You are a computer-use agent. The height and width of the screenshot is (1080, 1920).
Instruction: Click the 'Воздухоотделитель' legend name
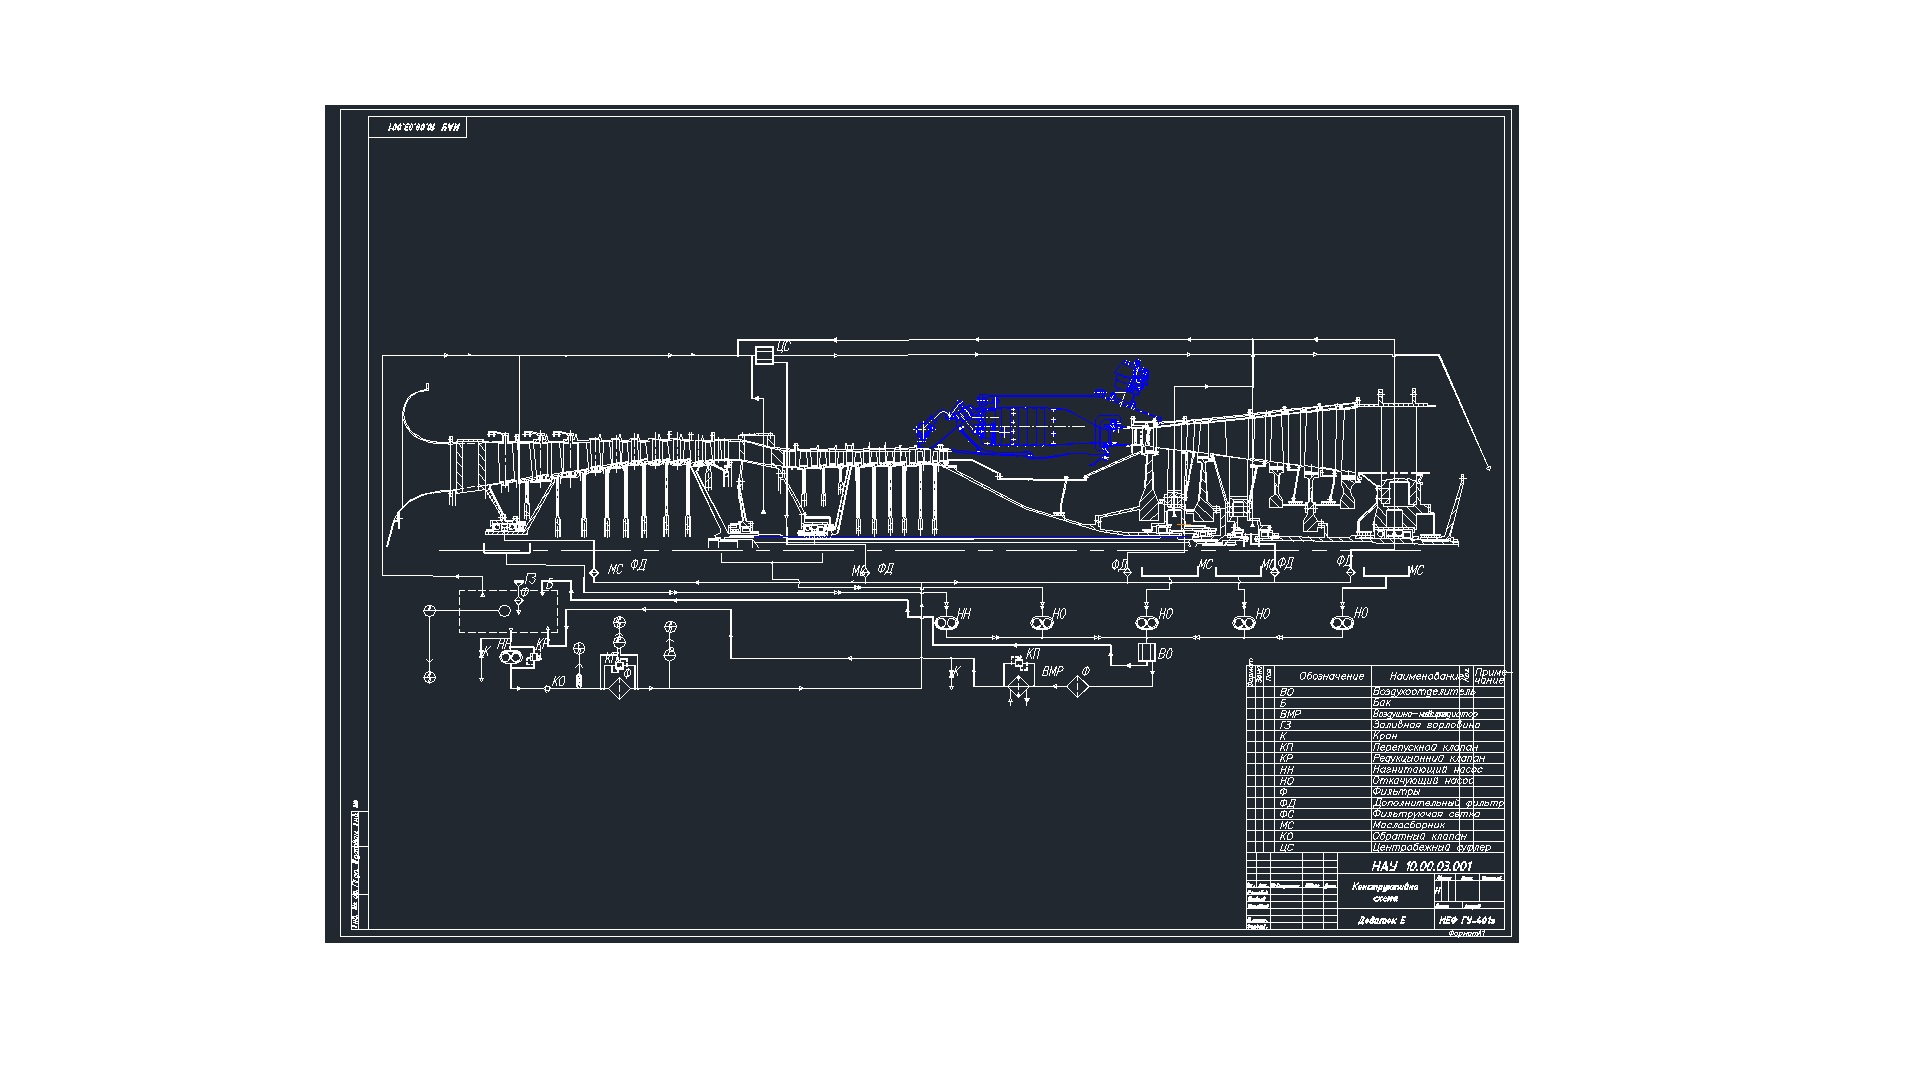click(1424, 691)
